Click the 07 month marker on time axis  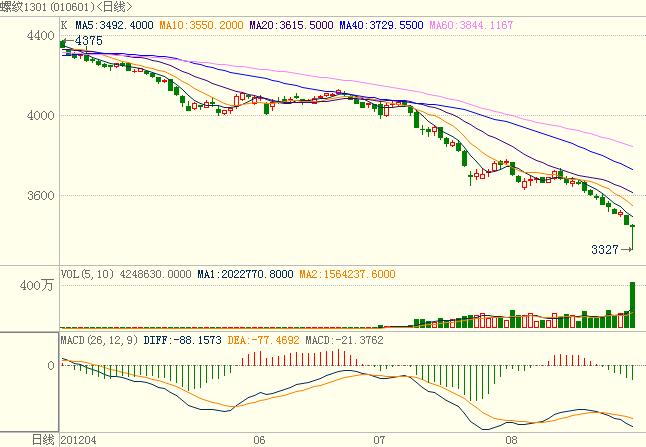[x=379, y=440]
